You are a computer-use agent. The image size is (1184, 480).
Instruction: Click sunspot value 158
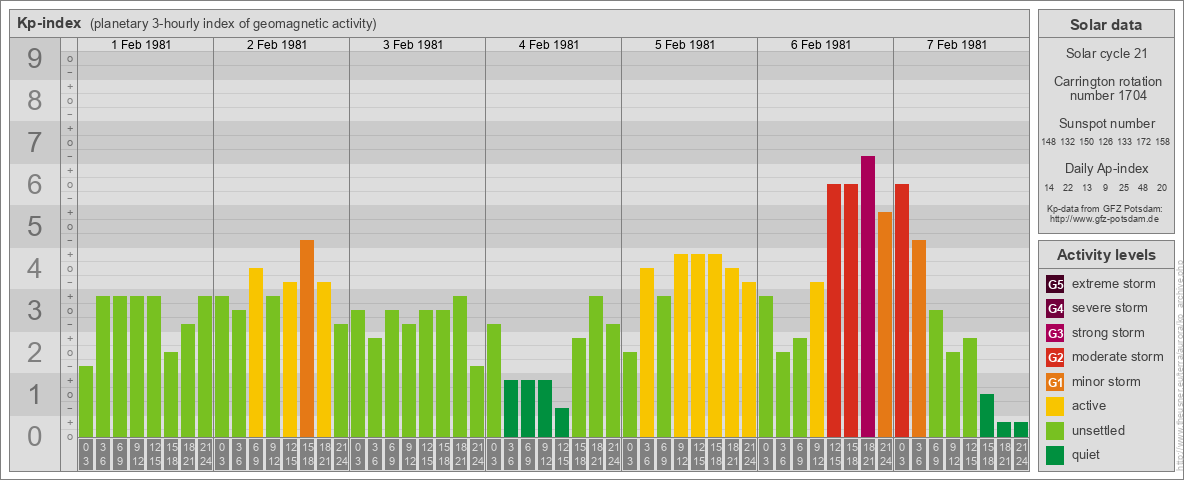point(1164,142)
